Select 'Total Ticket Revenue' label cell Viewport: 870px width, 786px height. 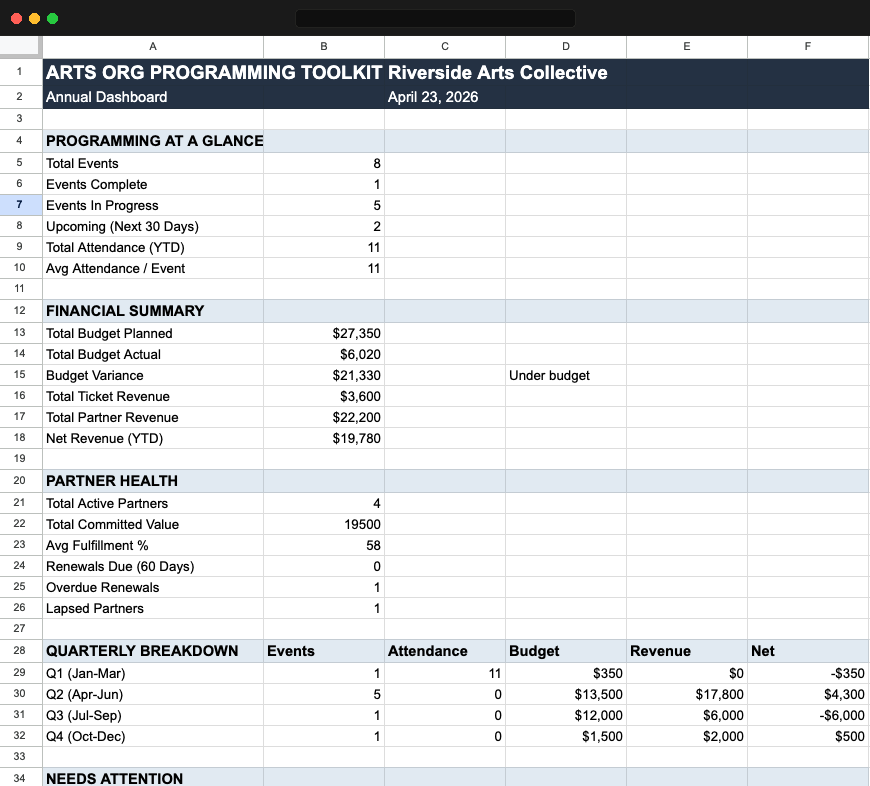click(x=153, y=396)
